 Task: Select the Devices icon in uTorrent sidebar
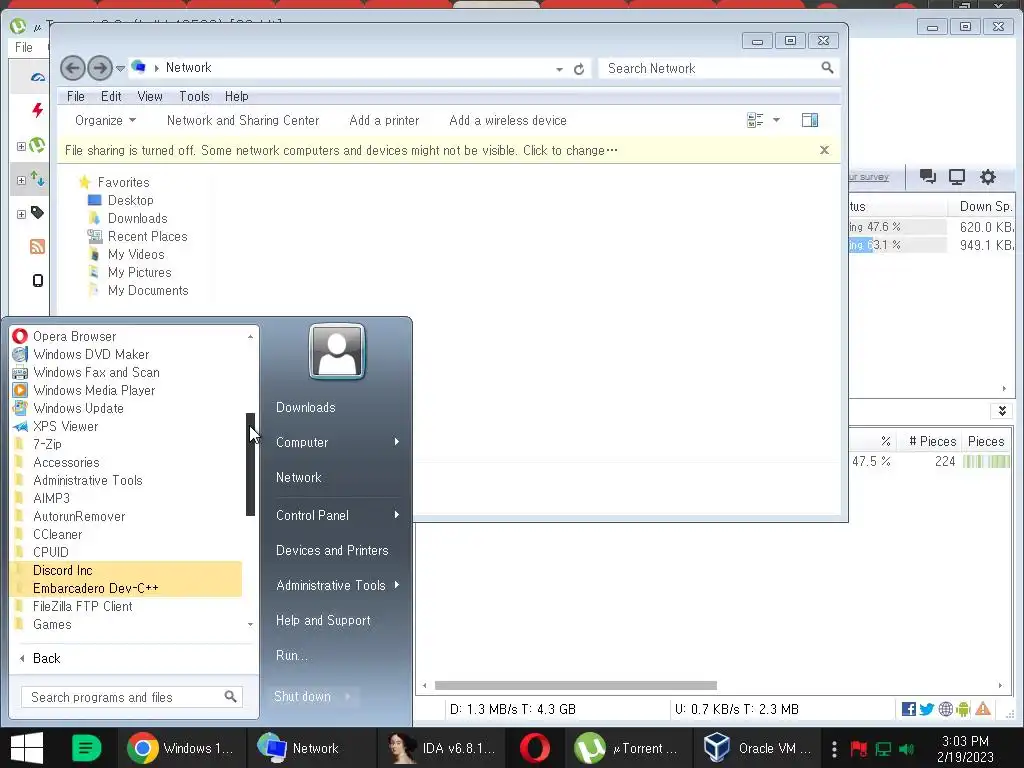[37, 280]
